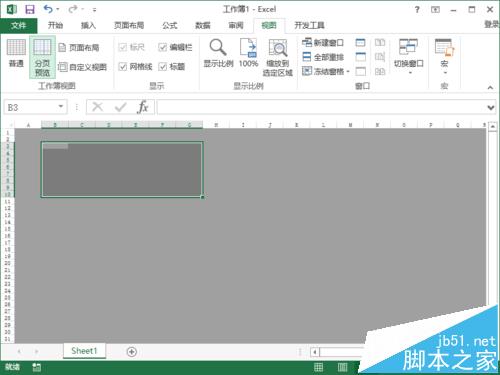Click the Select All corner of the sheet
This screenshot has width=500, height=375.
click(9, 125)
